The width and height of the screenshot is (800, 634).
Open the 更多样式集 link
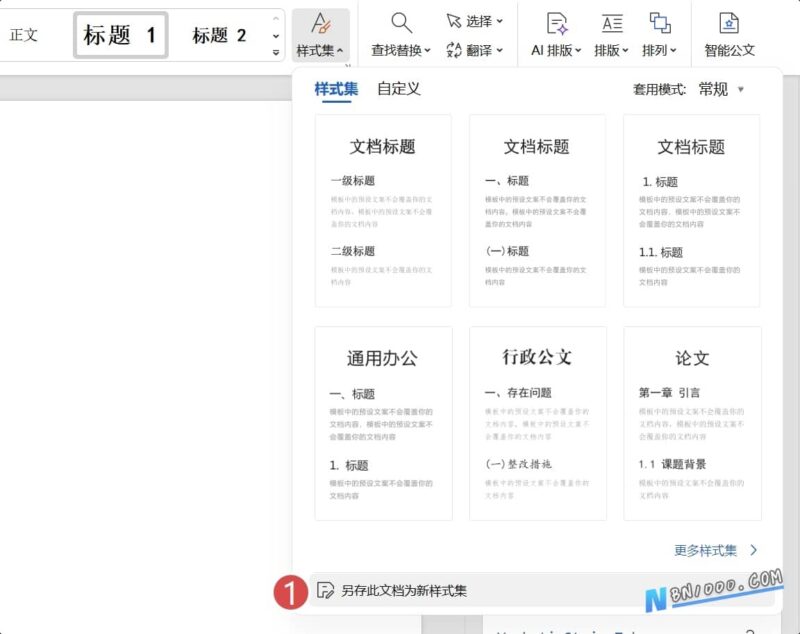[x=706, y=550]
